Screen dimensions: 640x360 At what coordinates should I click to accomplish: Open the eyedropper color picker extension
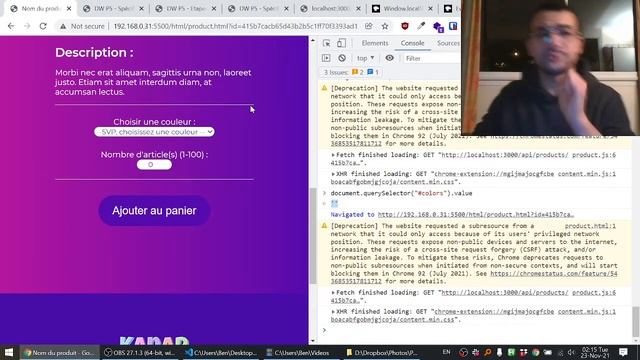(421, 26)
